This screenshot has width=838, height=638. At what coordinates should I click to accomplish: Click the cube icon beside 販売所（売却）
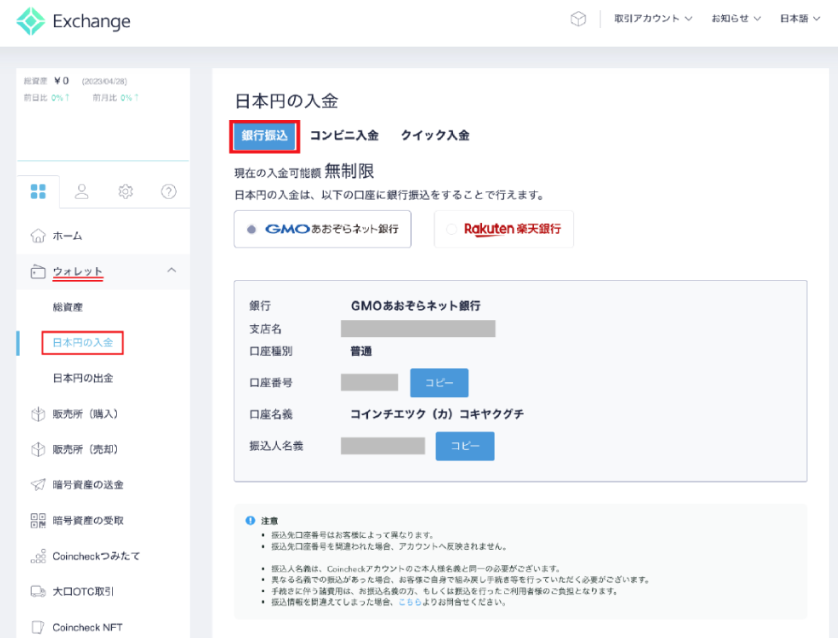38,449
